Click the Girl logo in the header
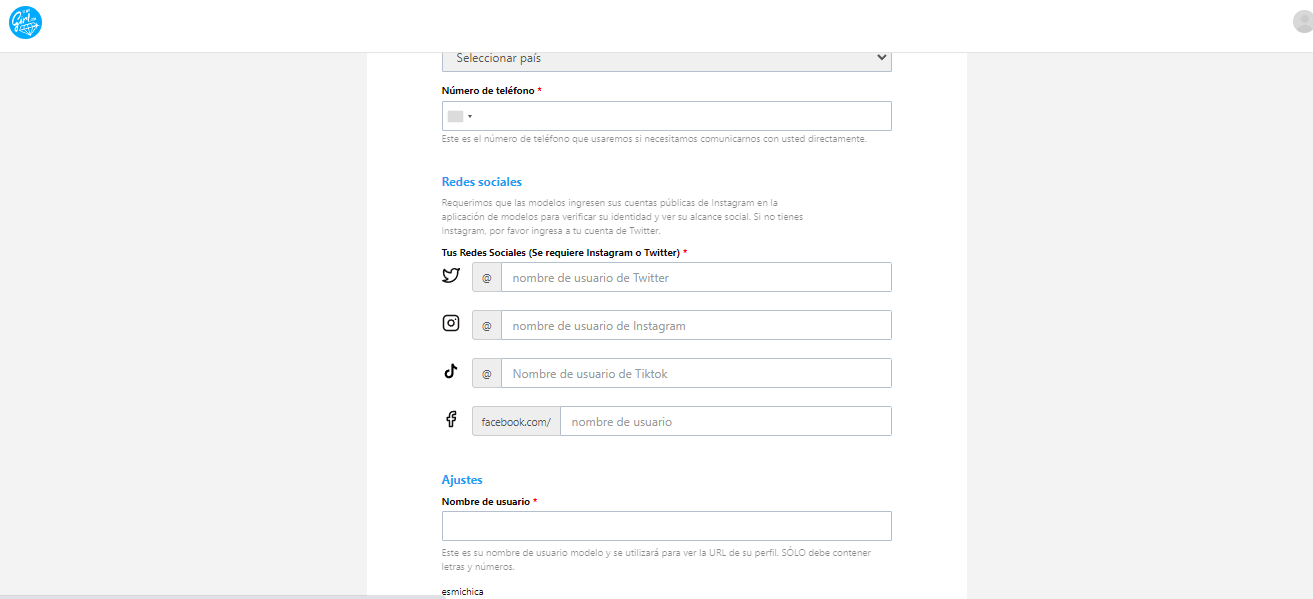 pyautogui.click(x=25, y=23)
